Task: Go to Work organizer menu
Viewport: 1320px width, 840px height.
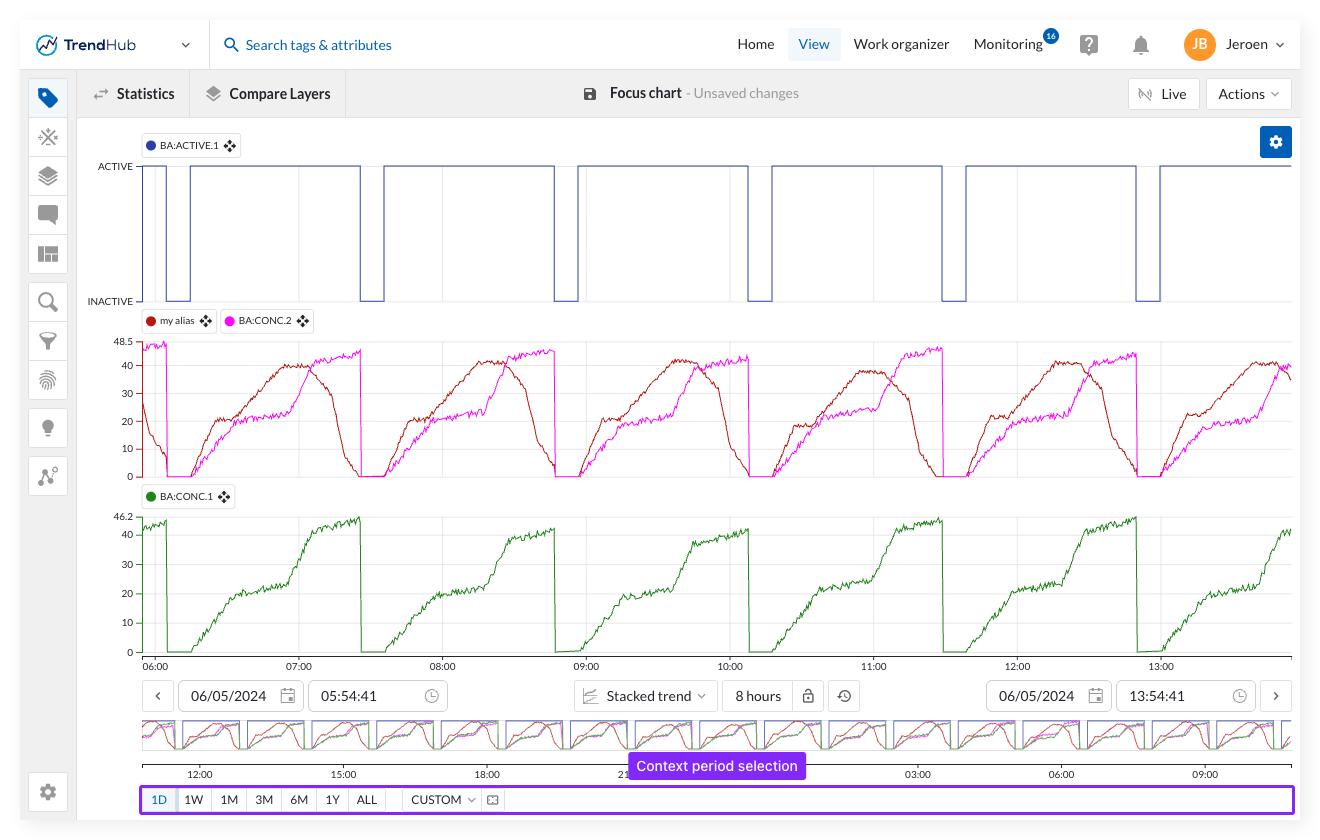Action: click(901, 44)
